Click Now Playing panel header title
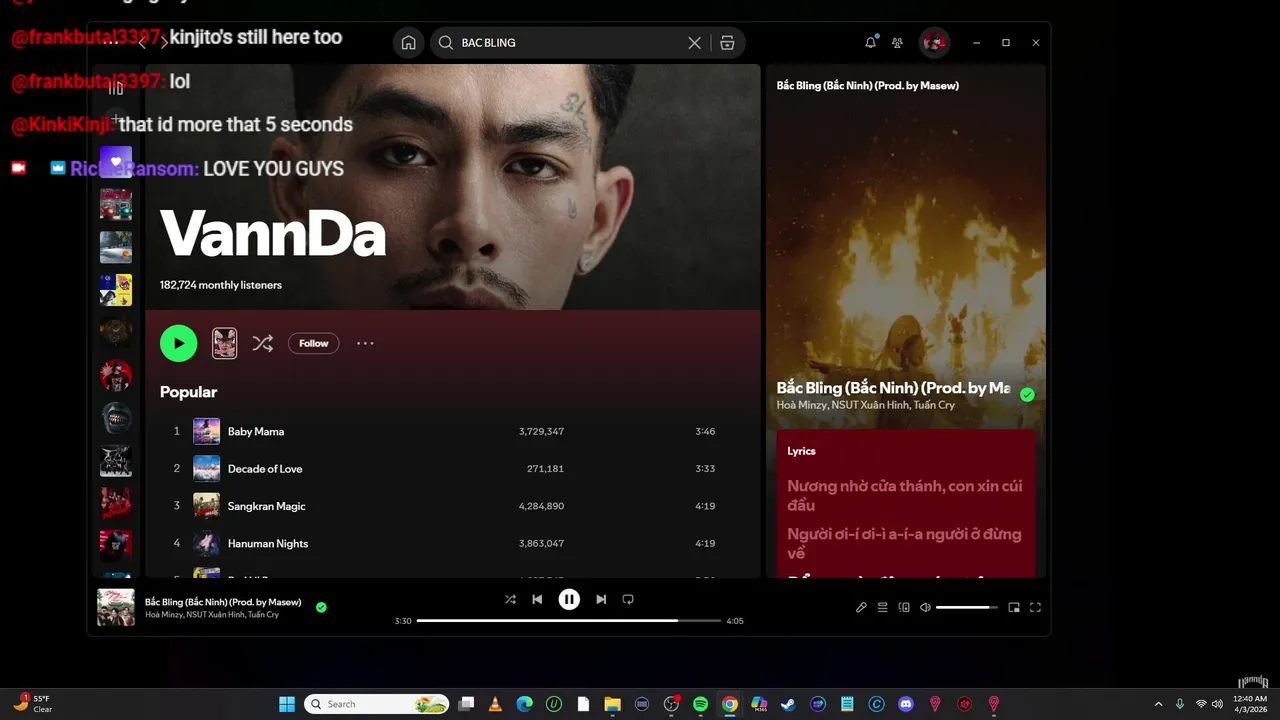This screenshot has width=1280, height=720. pyautogui.click(x=867, y=86)
